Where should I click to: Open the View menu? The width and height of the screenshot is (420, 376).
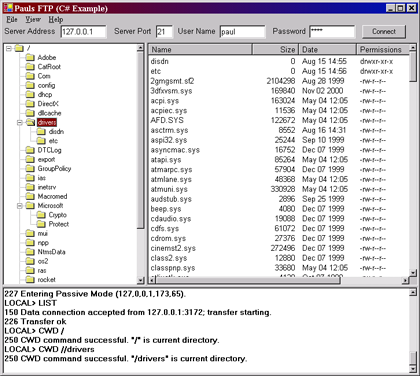point(33,20)
